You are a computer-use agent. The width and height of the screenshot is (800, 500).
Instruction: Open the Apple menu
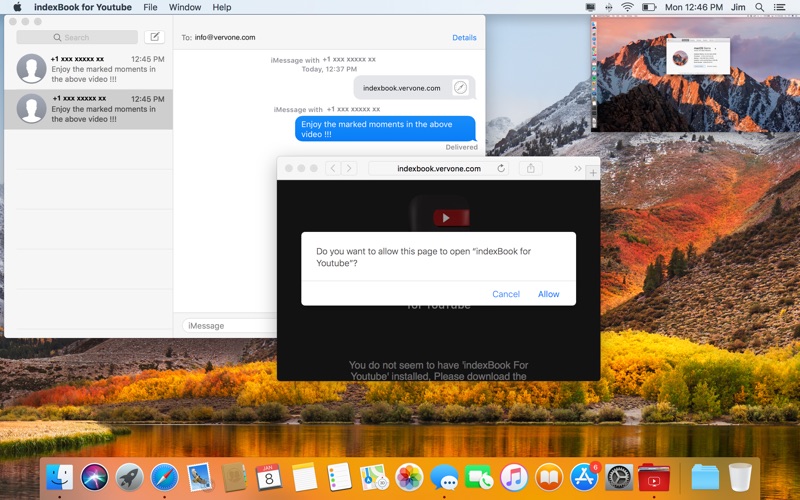pyautogui.click(x=17, y=7)
